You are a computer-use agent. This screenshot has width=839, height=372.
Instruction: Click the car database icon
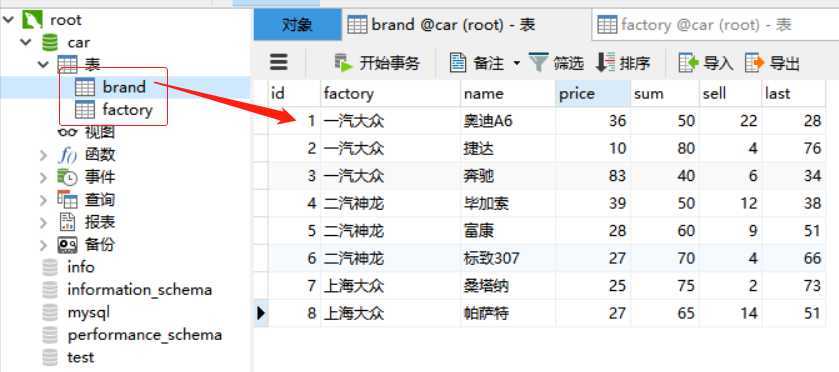(x=50, y=42)
